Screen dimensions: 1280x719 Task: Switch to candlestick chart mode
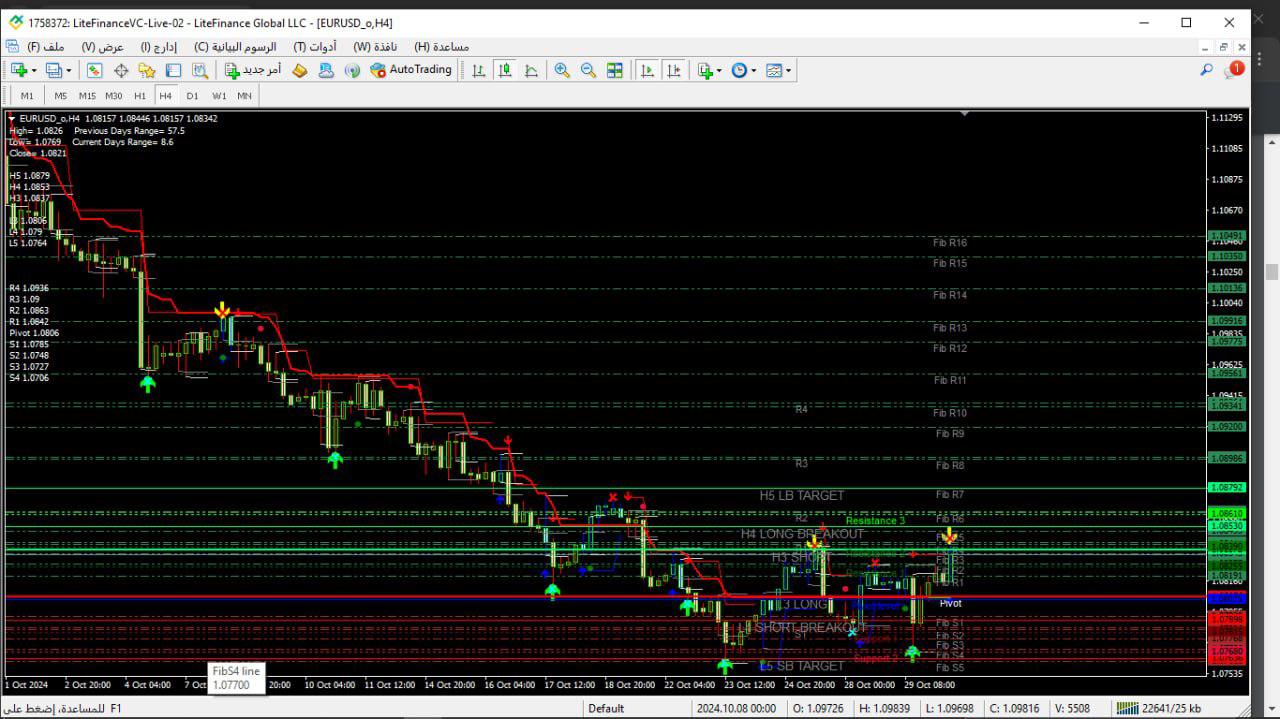505,70
